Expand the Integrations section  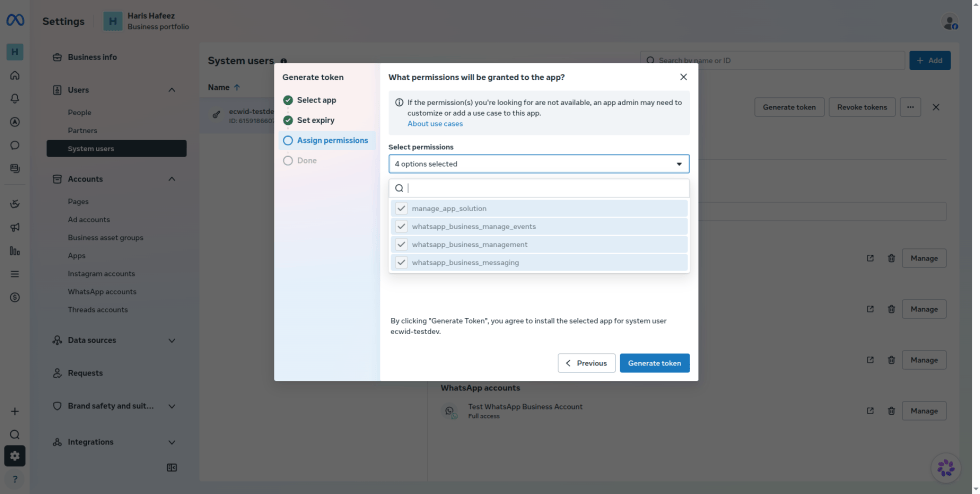tap(172, 442)
